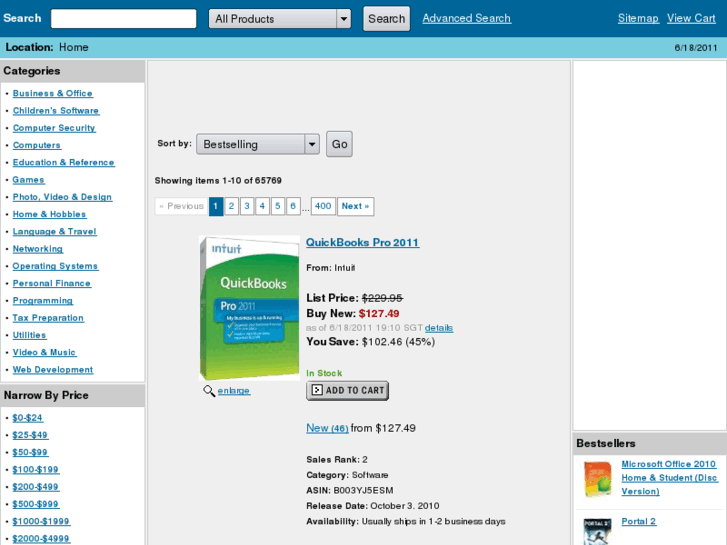This screenshot has width=727, height=545.
Task: Click the QuickBooks Pro 2011 box image
Action: pos(249,308)
